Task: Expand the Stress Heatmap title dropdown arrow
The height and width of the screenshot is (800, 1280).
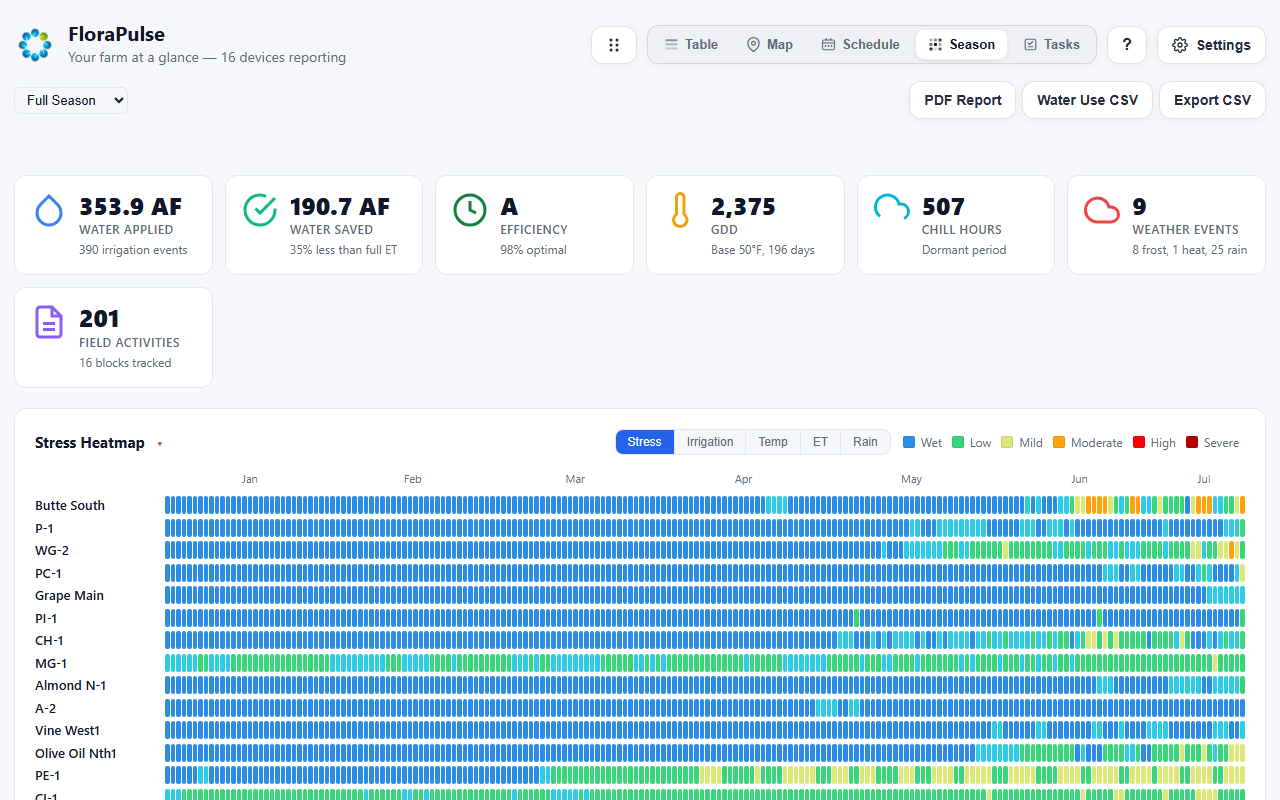Action: tap(160, 444)
